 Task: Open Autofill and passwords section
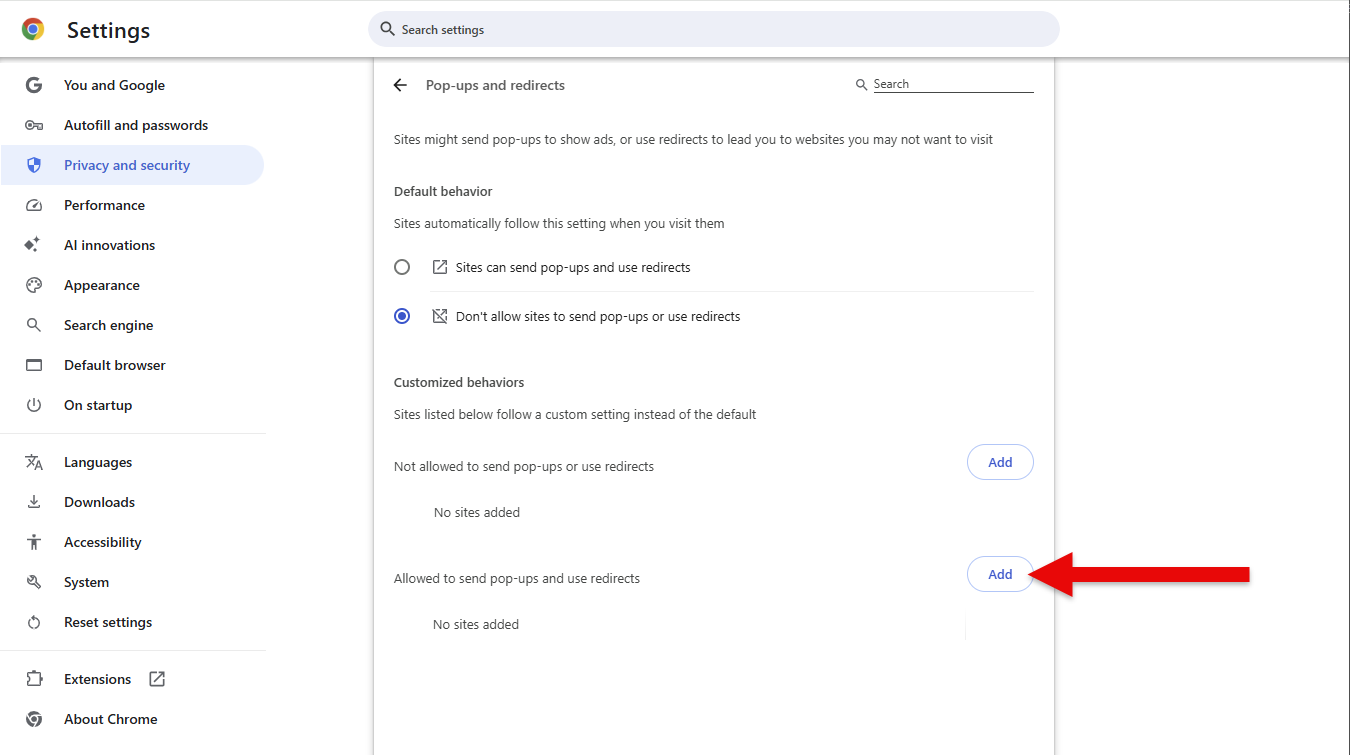click(136, 125)
